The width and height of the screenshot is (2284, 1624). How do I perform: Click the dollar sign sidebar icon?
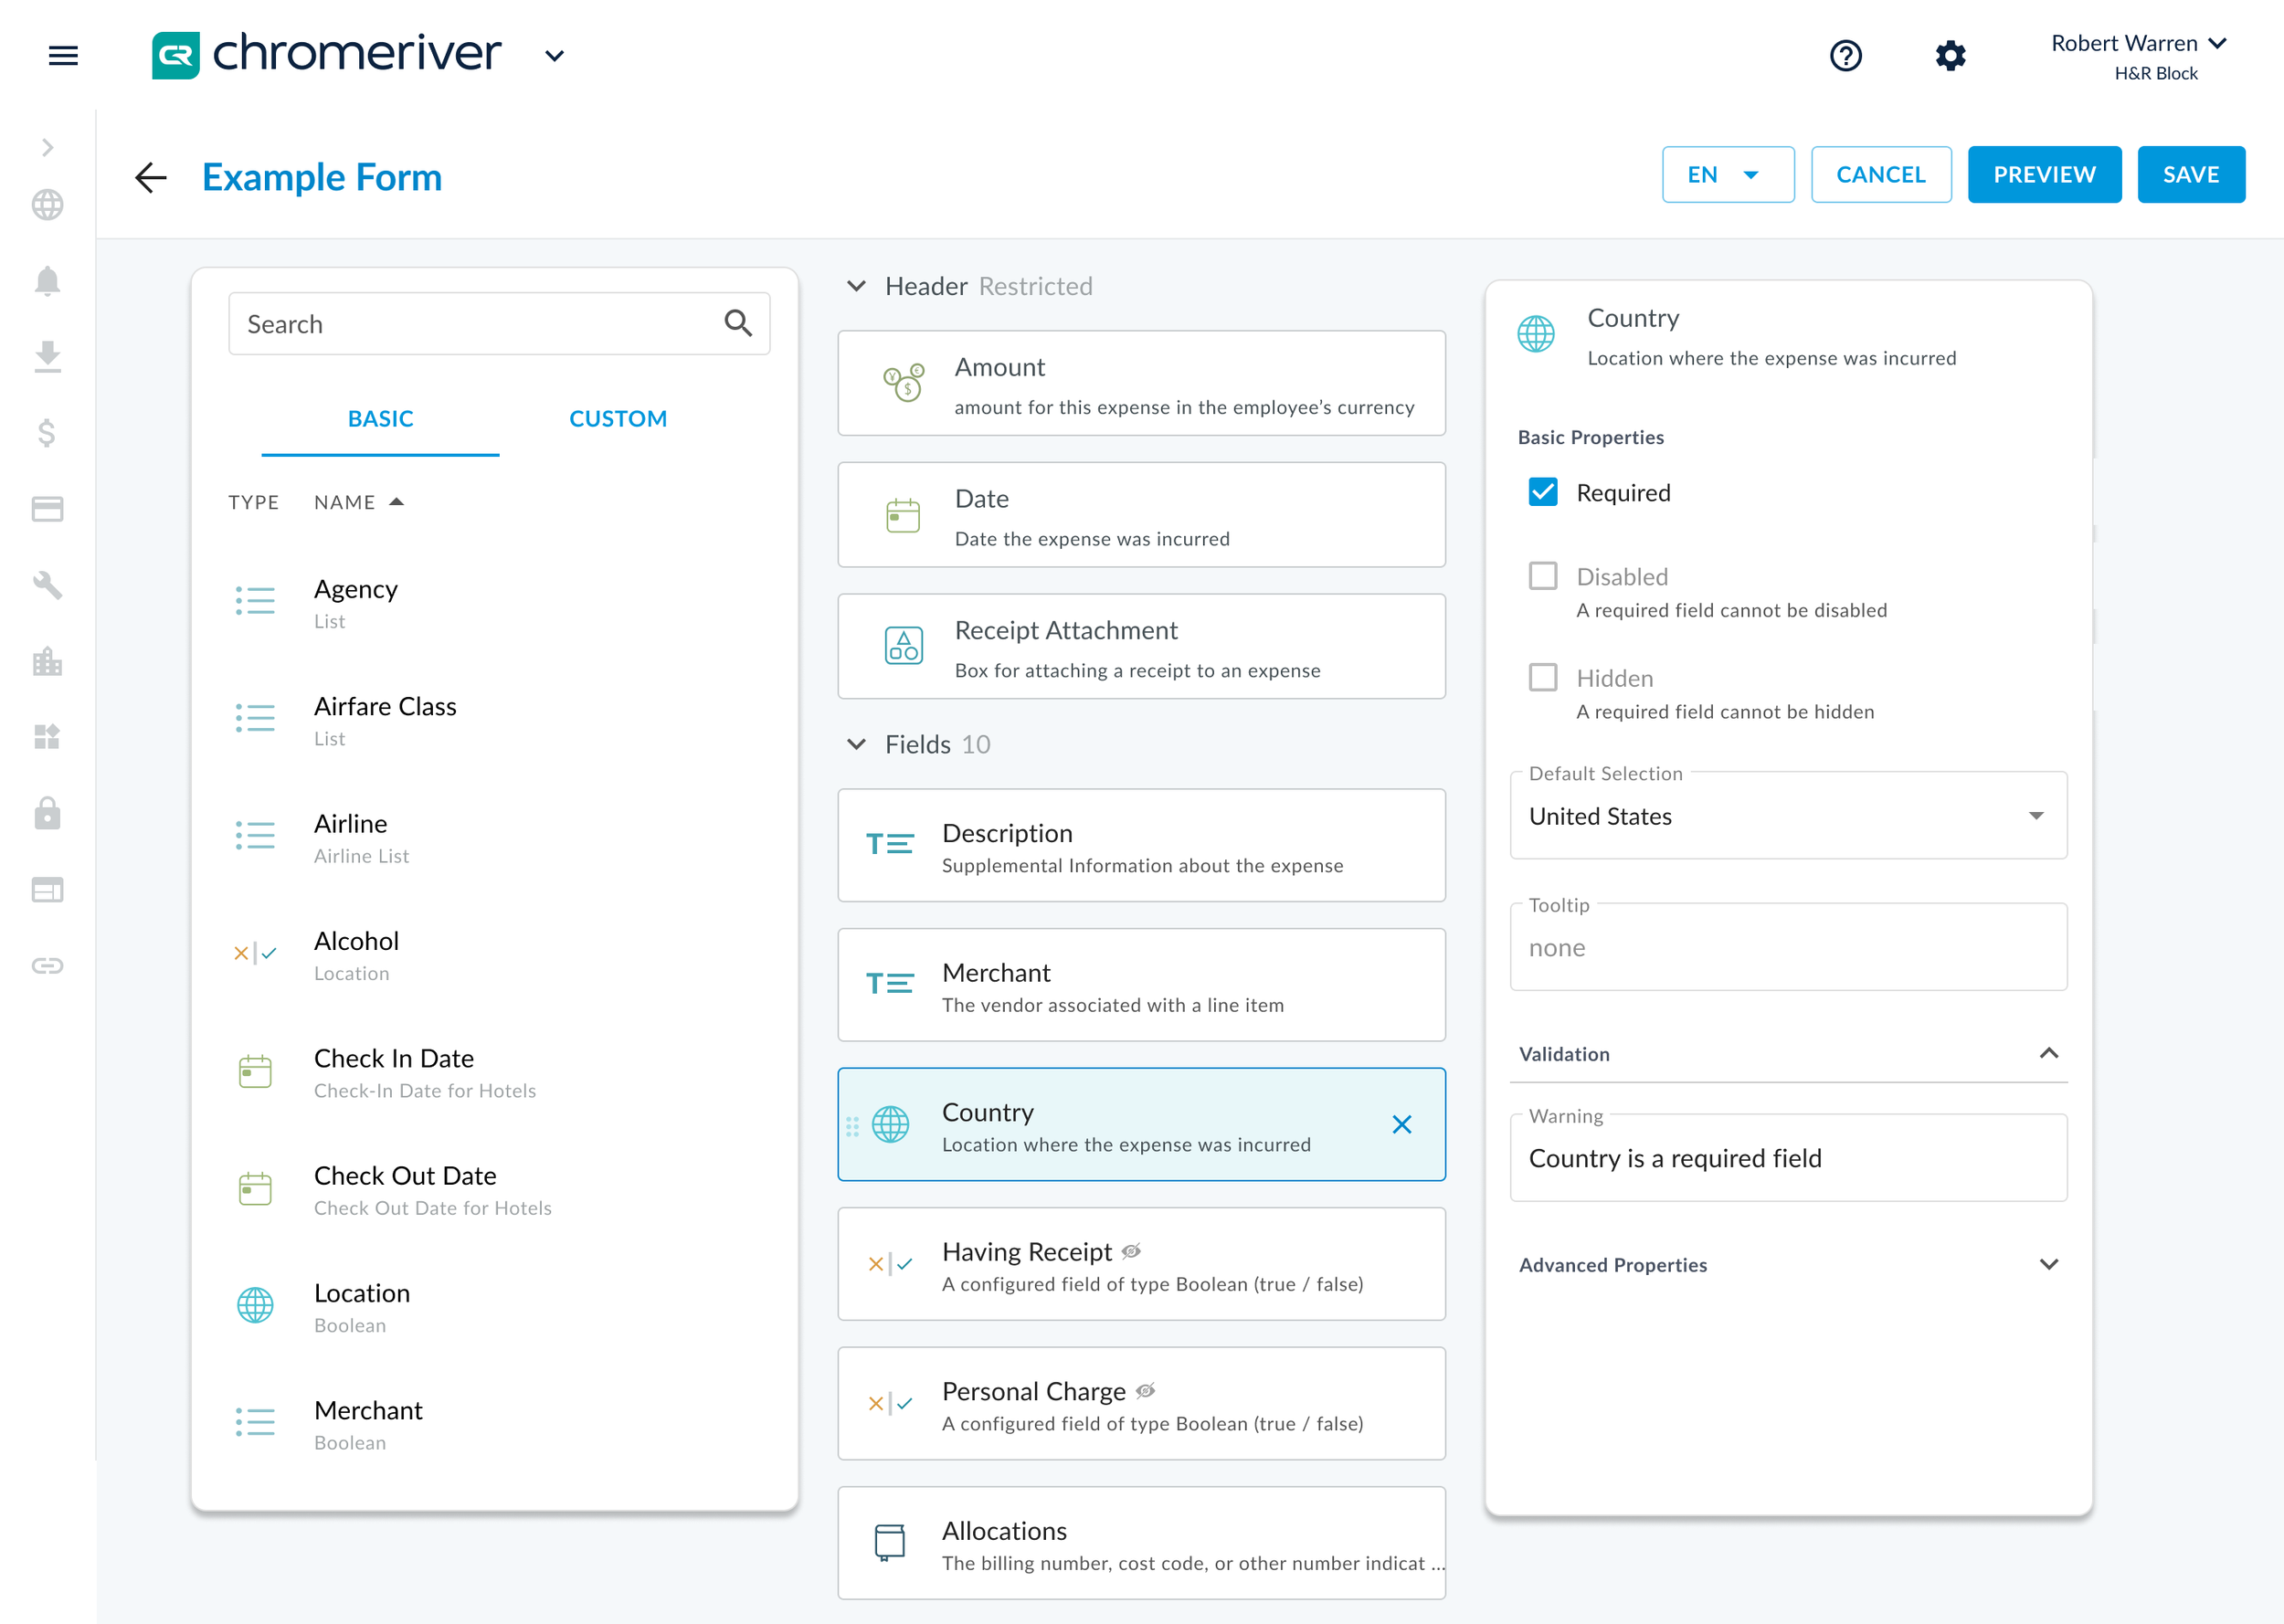coord(47,432)
